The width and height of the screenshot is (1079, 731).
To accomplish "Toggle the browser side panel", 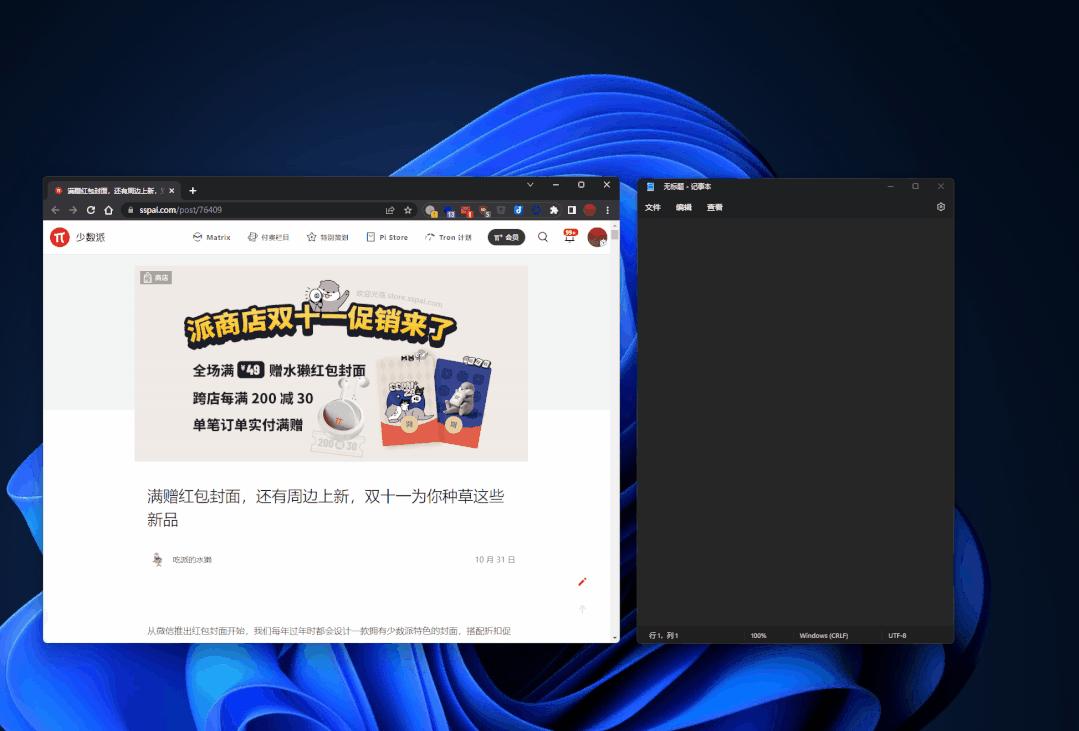I will pyautogui.click(x=572, y=210).
